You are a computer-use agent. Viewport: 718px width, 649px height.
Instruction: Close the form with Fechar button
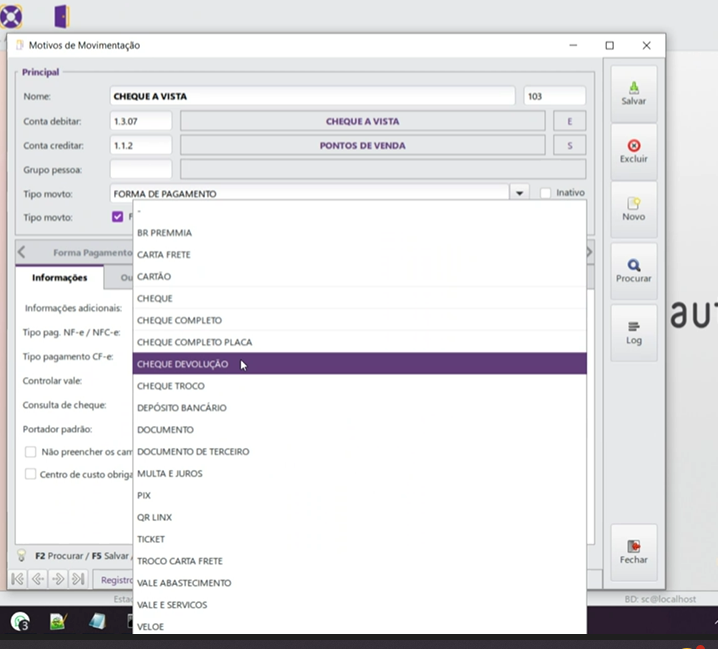click(634, 552)
